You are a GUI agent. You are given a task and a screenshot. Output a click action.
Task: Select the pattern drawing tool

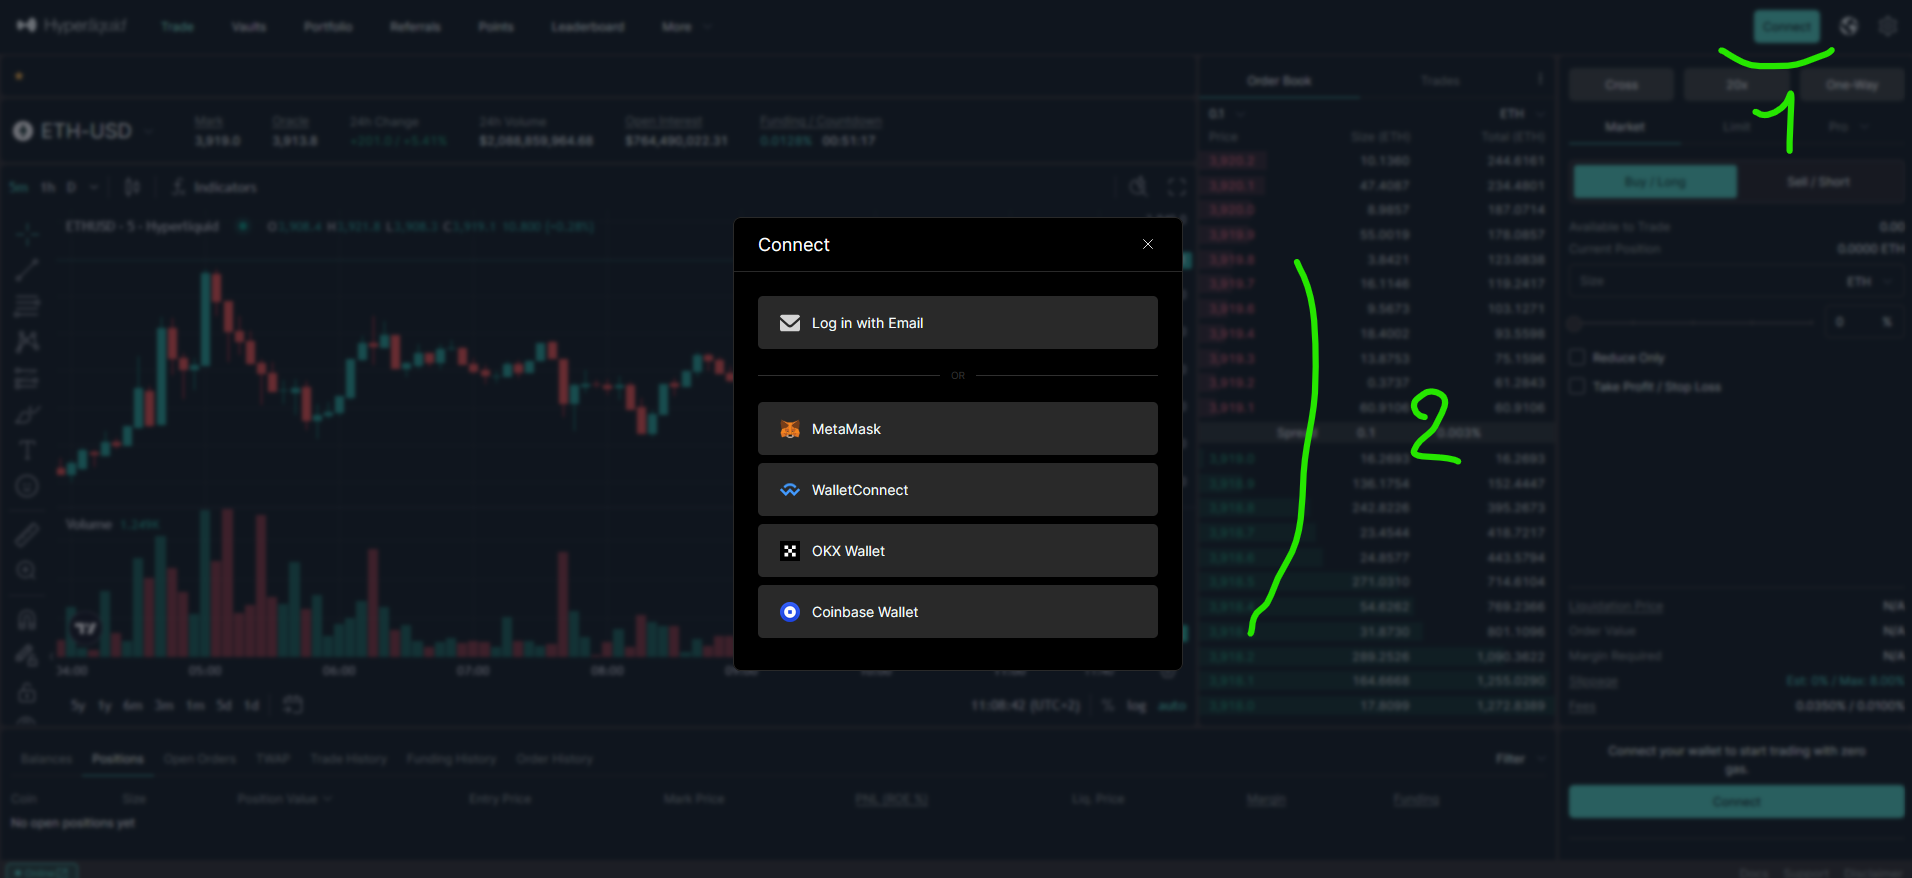(27, 342)
